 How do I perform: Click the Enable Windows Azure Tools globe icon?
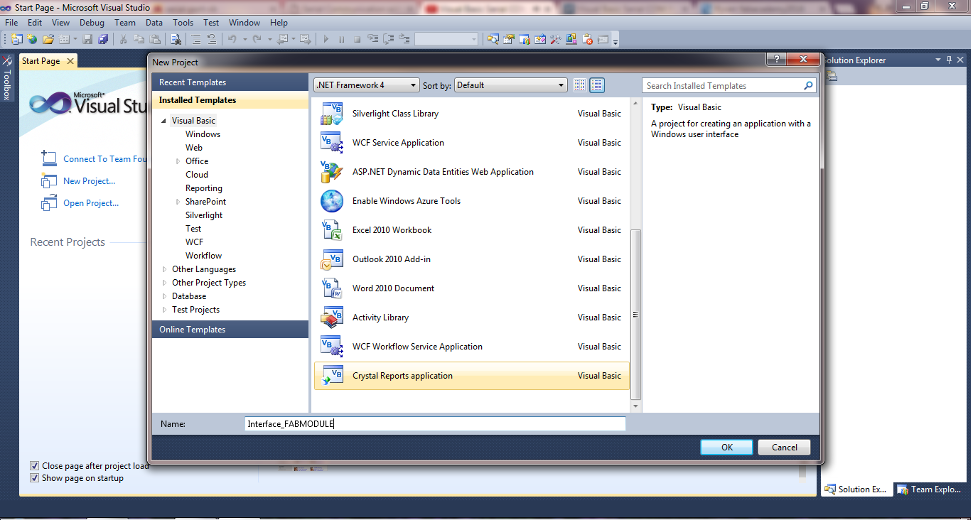coord(331,201)
